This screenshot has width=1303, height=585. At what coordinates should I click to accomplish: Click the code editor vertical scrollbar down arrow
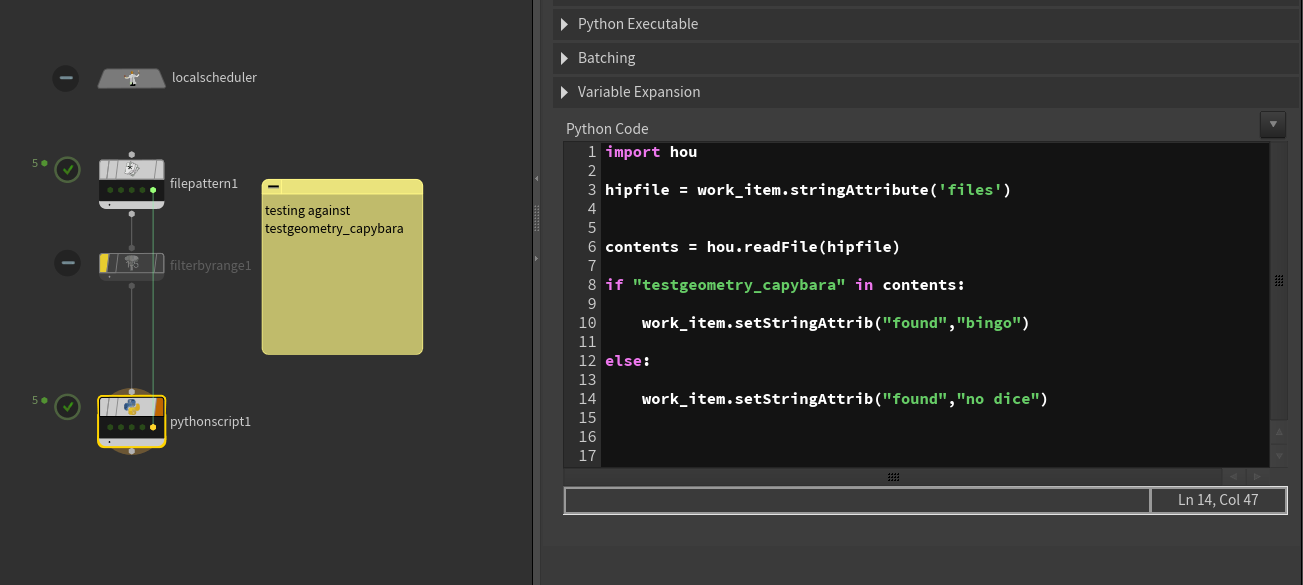pyautogui.click(x=1278, y=456)
